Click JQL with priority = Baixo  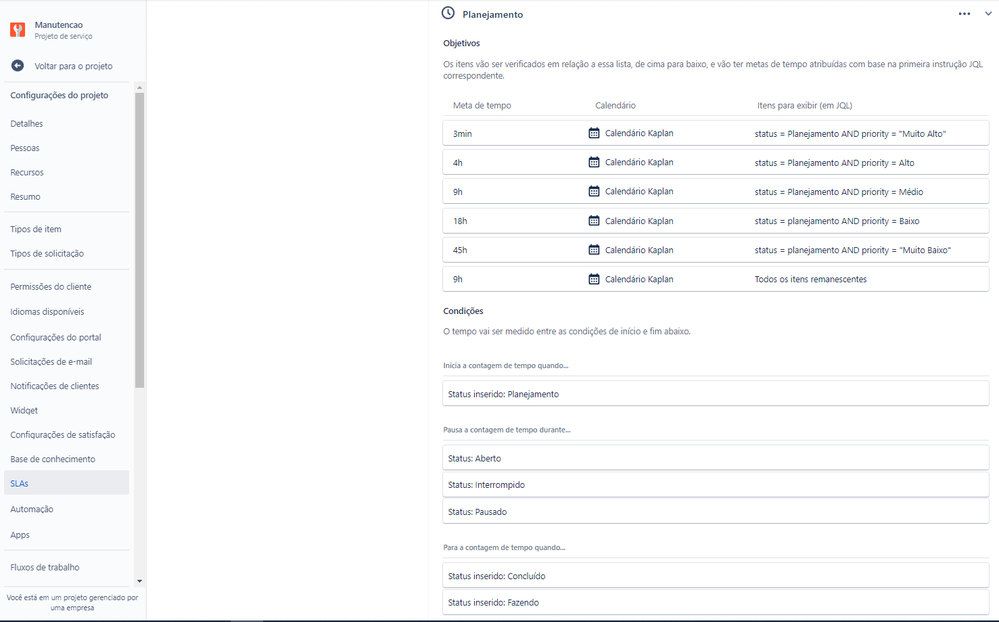[x=837, y=221]
